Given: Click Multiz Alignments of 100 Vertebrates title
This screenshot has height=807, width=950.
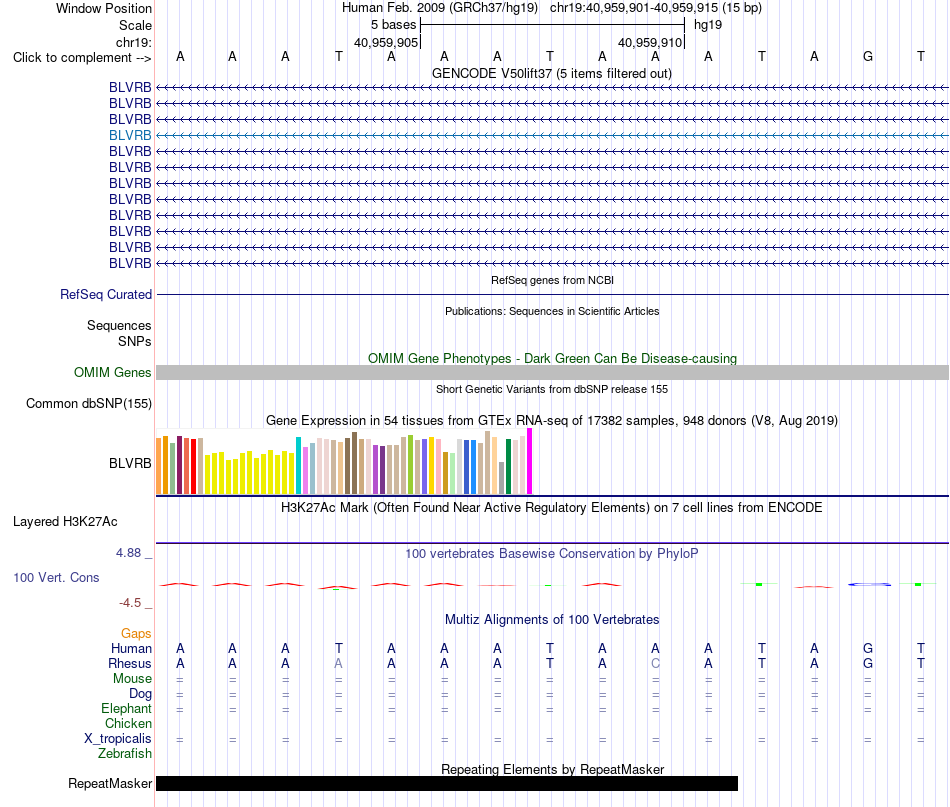Looking at the screenshot, I should [552, 620].
